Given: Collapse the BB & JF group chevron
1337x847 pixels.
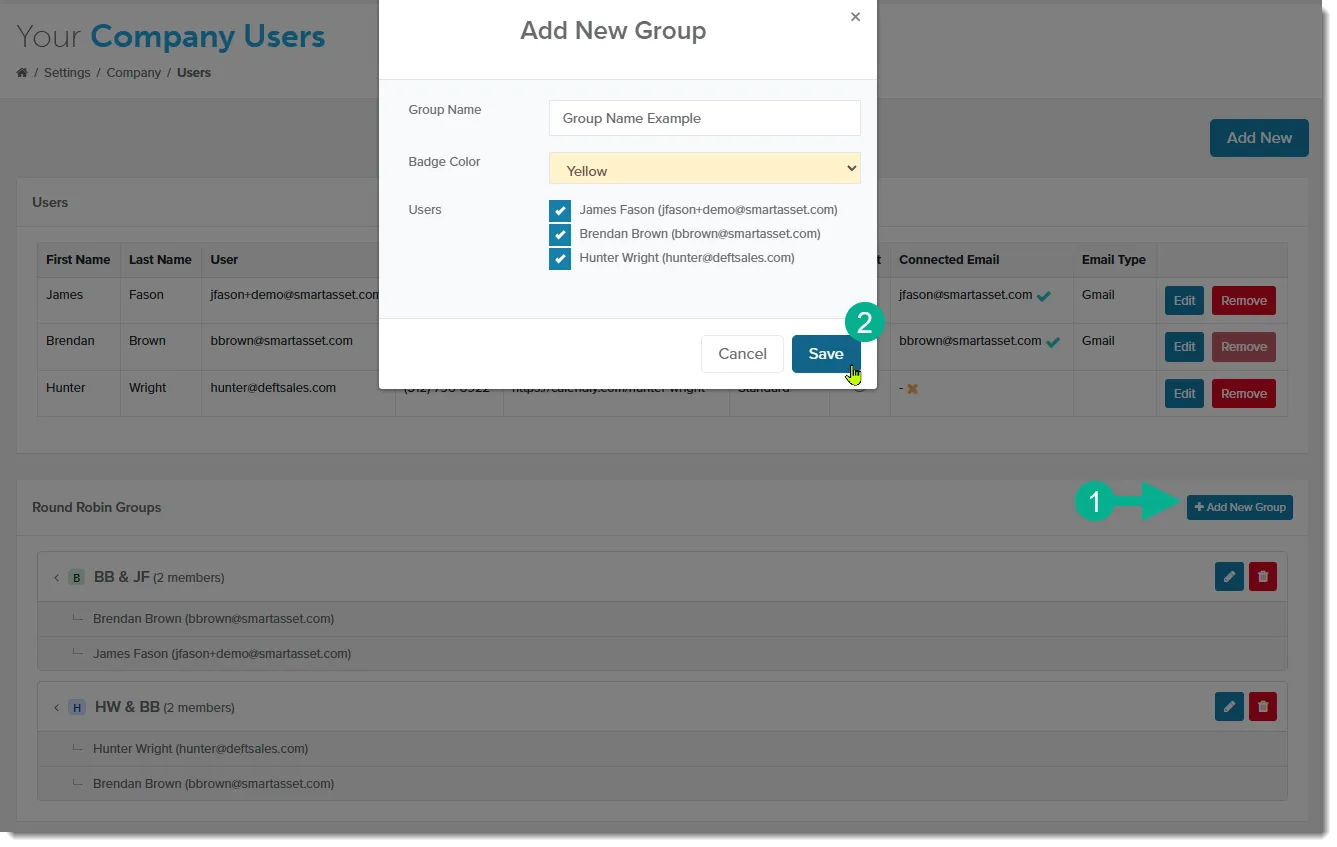Looking at the screenshot, I should tap(57, 578).
